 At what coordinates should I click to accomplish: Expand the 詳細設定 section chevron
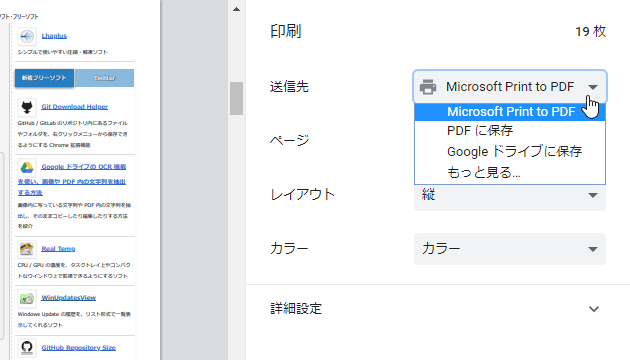click(x=594, y=309)
